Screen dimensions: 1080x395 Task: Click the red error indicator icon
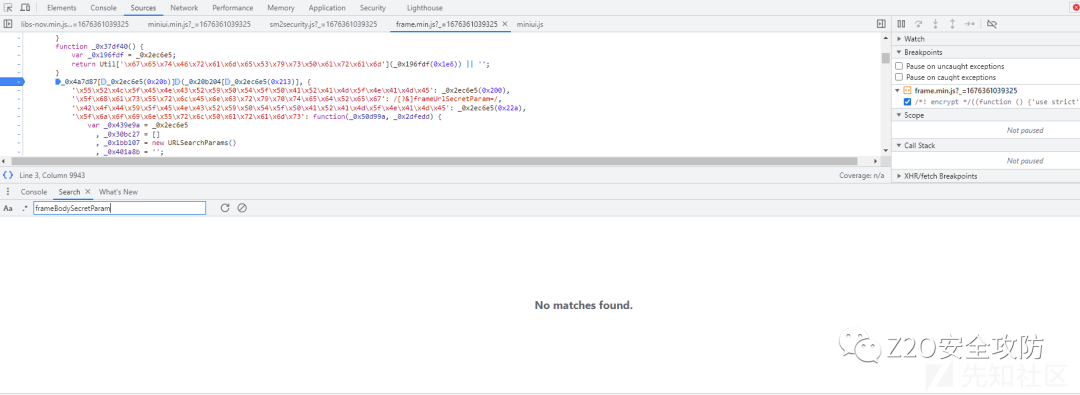1075,7
